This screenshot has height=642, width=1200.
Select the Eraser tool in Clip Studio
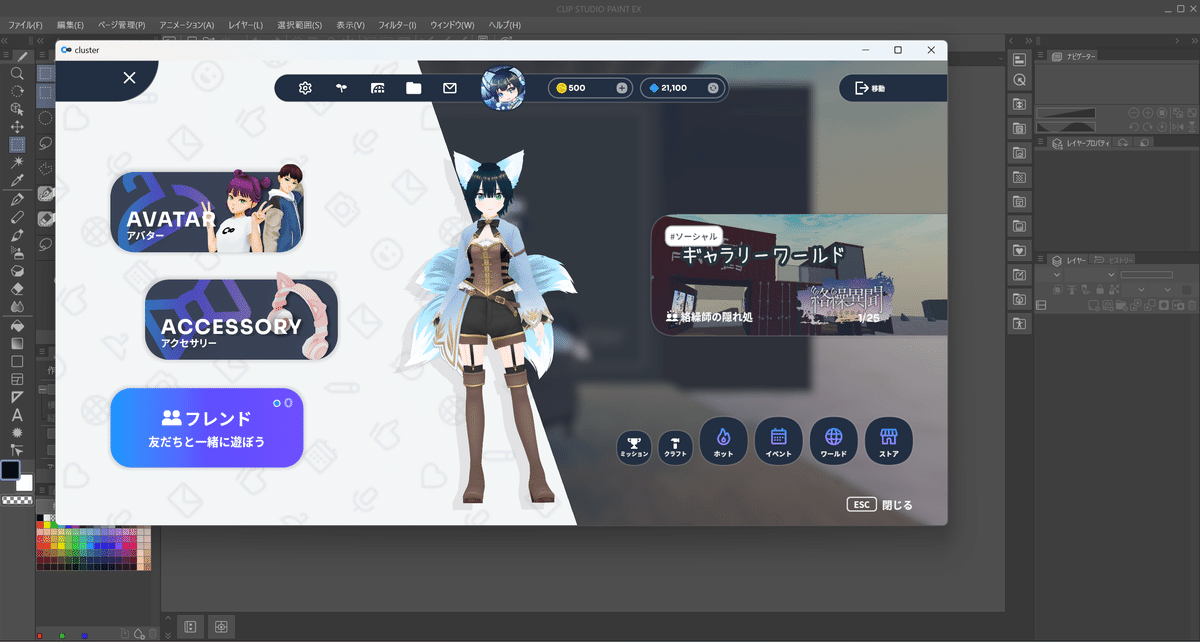pos(17,289)
